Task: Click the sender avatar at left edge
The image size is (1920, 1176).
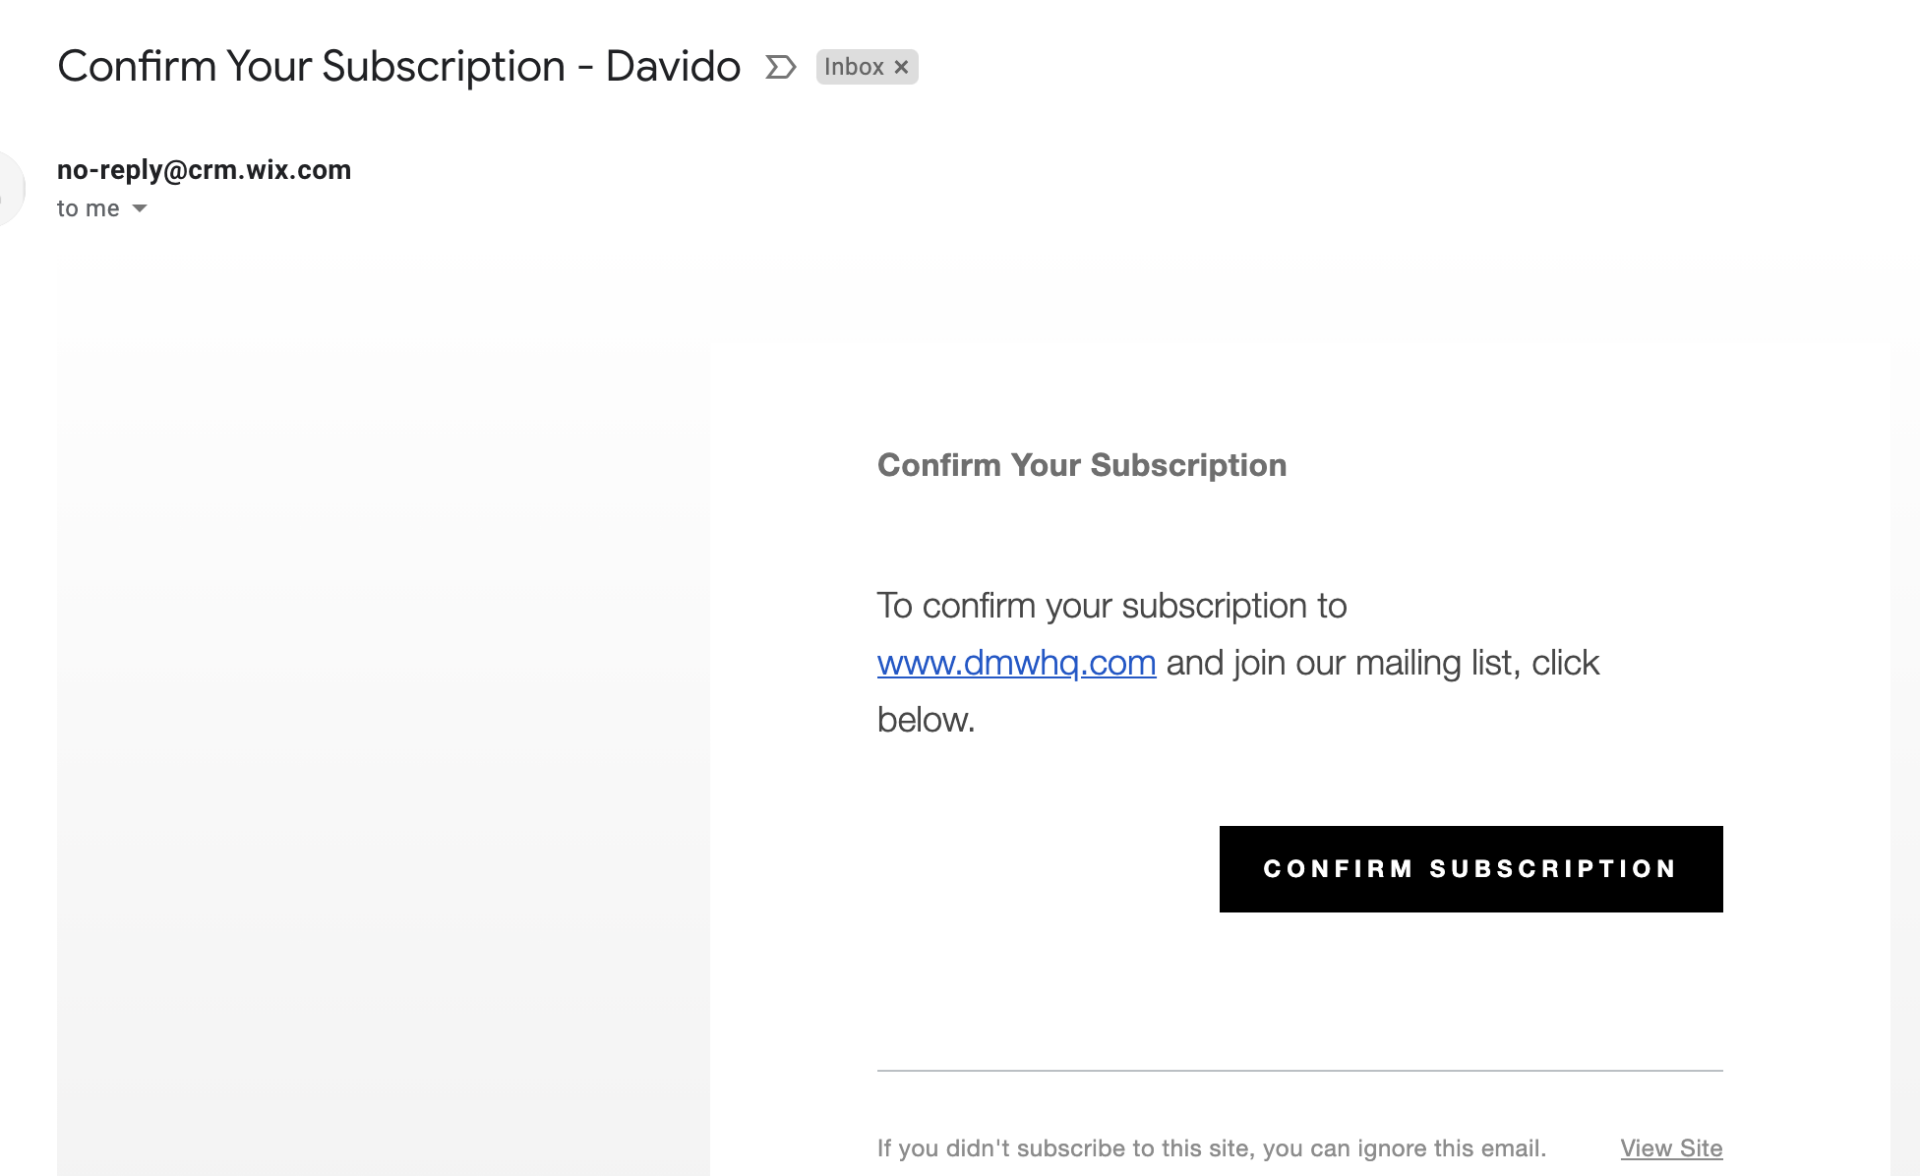Action: [10, 188]
